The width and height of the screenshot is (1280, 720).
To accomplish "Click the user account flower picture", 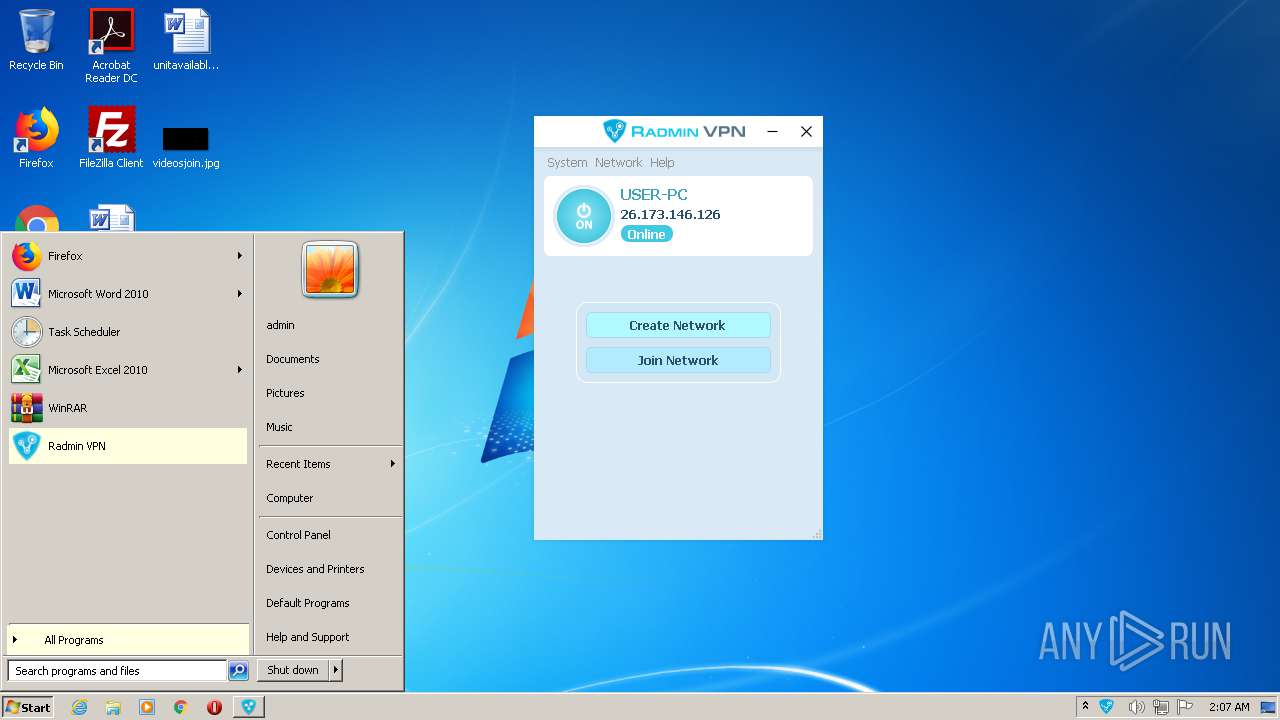I will click(330, 270).
